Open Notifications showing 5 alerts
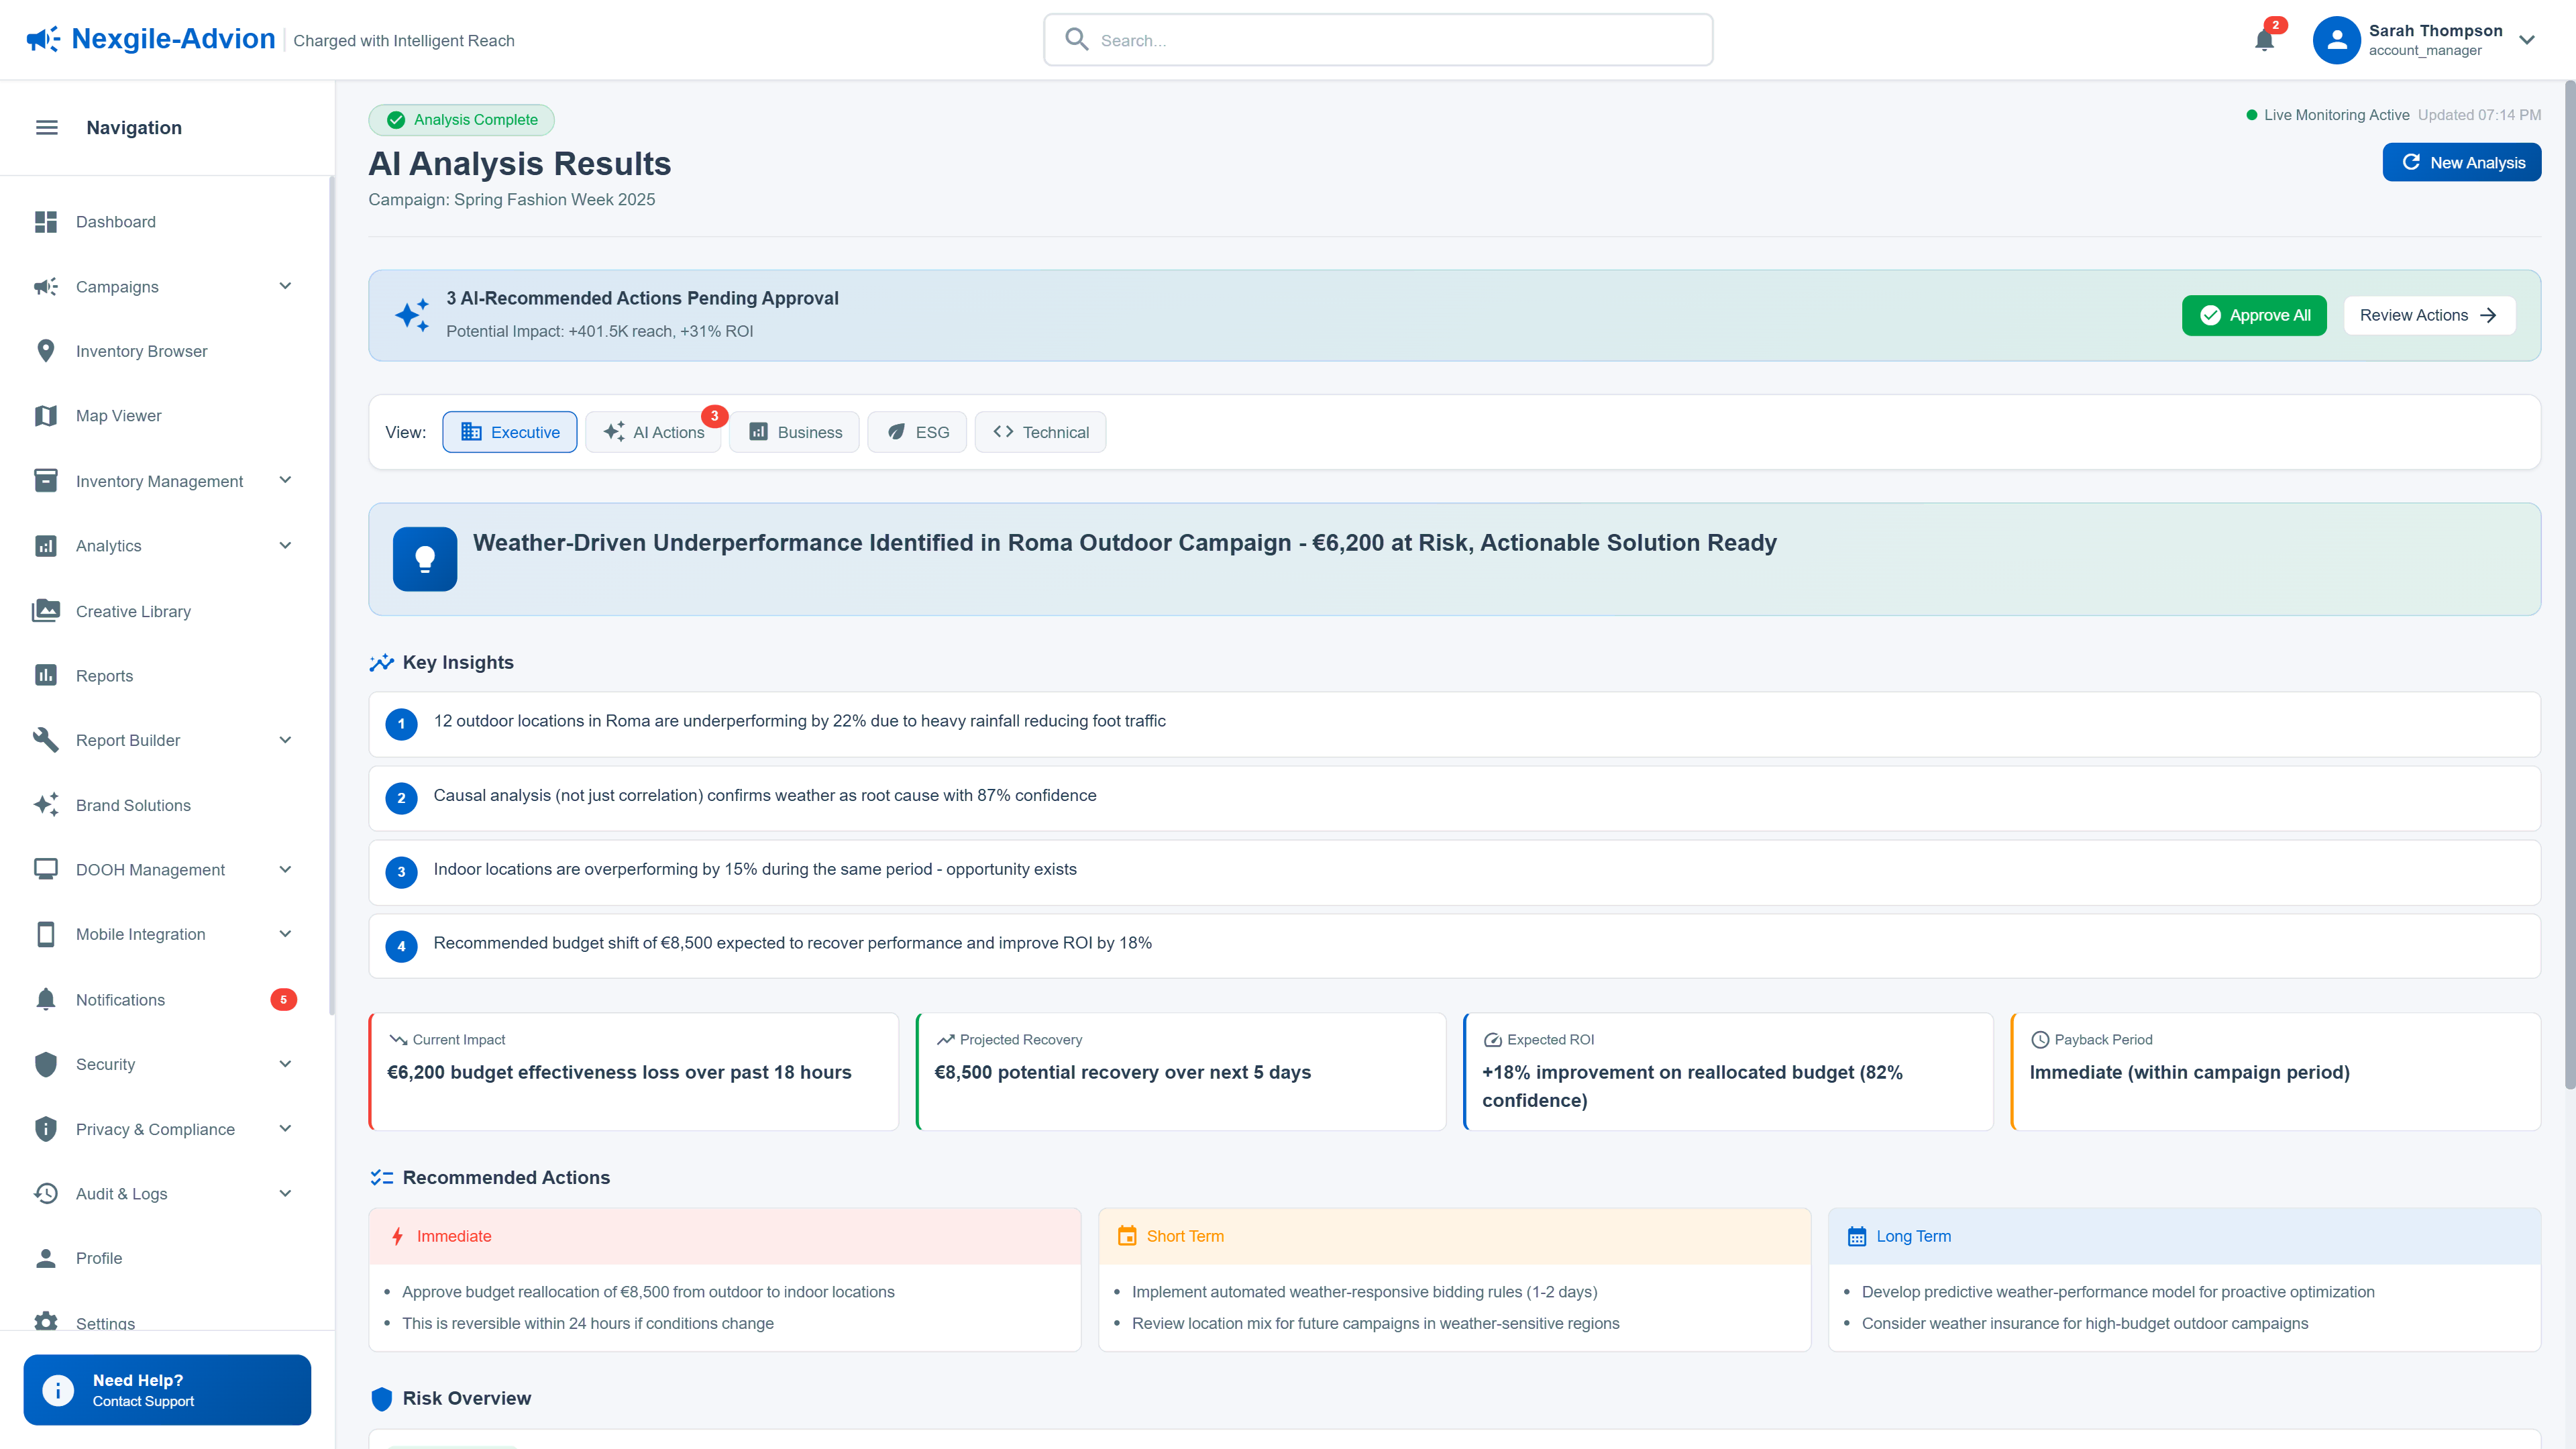Screen dimensions: 2576x1449 point(120,999)
